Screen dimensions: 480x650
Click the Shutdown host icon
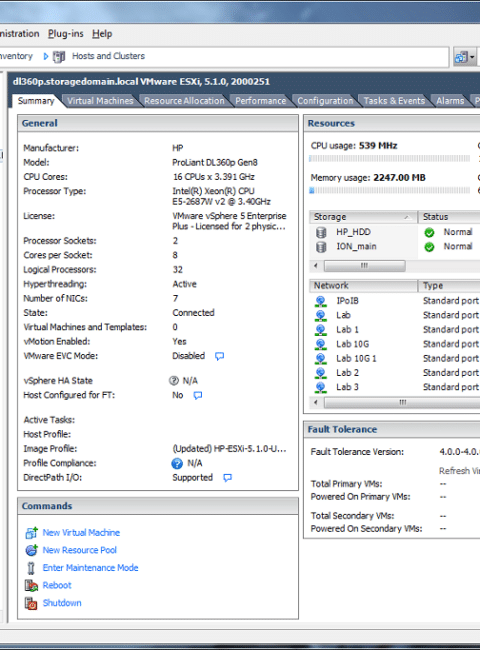pyautogui.click(x=31, y=603)
